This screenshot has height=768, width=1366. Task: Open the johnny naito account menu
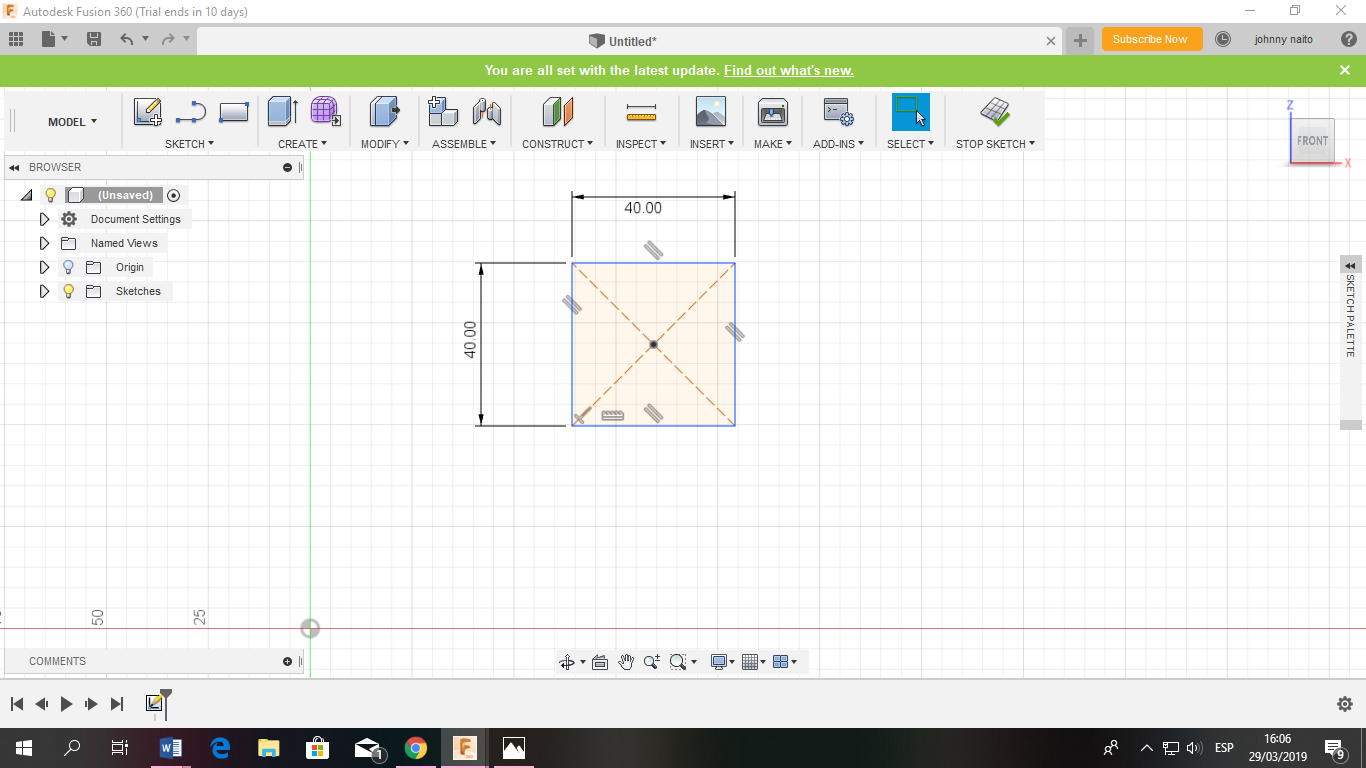pos(1284,39)
